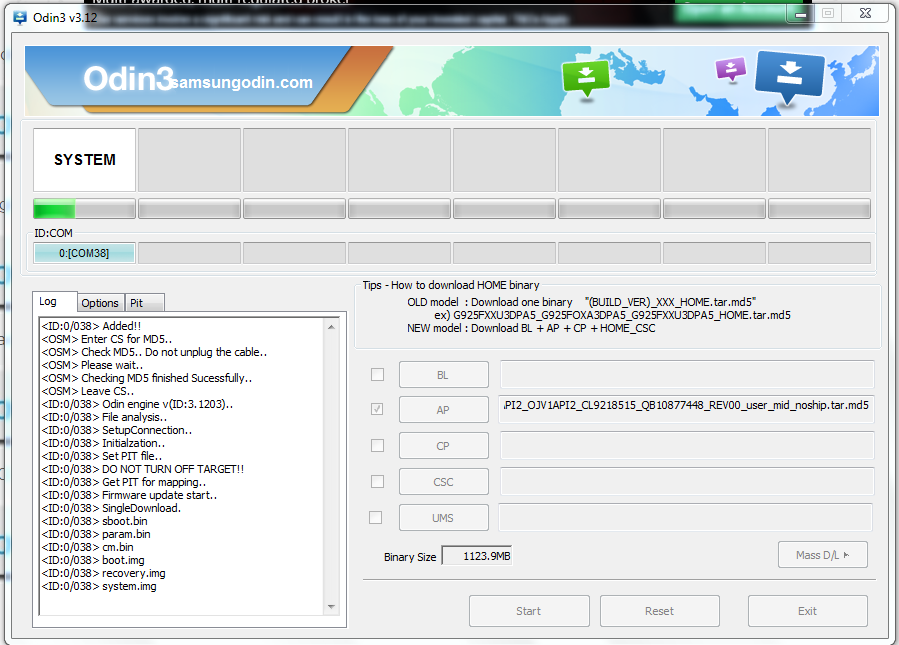899x645 pixels.
Task: Enable the UMS checkbox
Action: pyautogui.click(x=376, y=518)
